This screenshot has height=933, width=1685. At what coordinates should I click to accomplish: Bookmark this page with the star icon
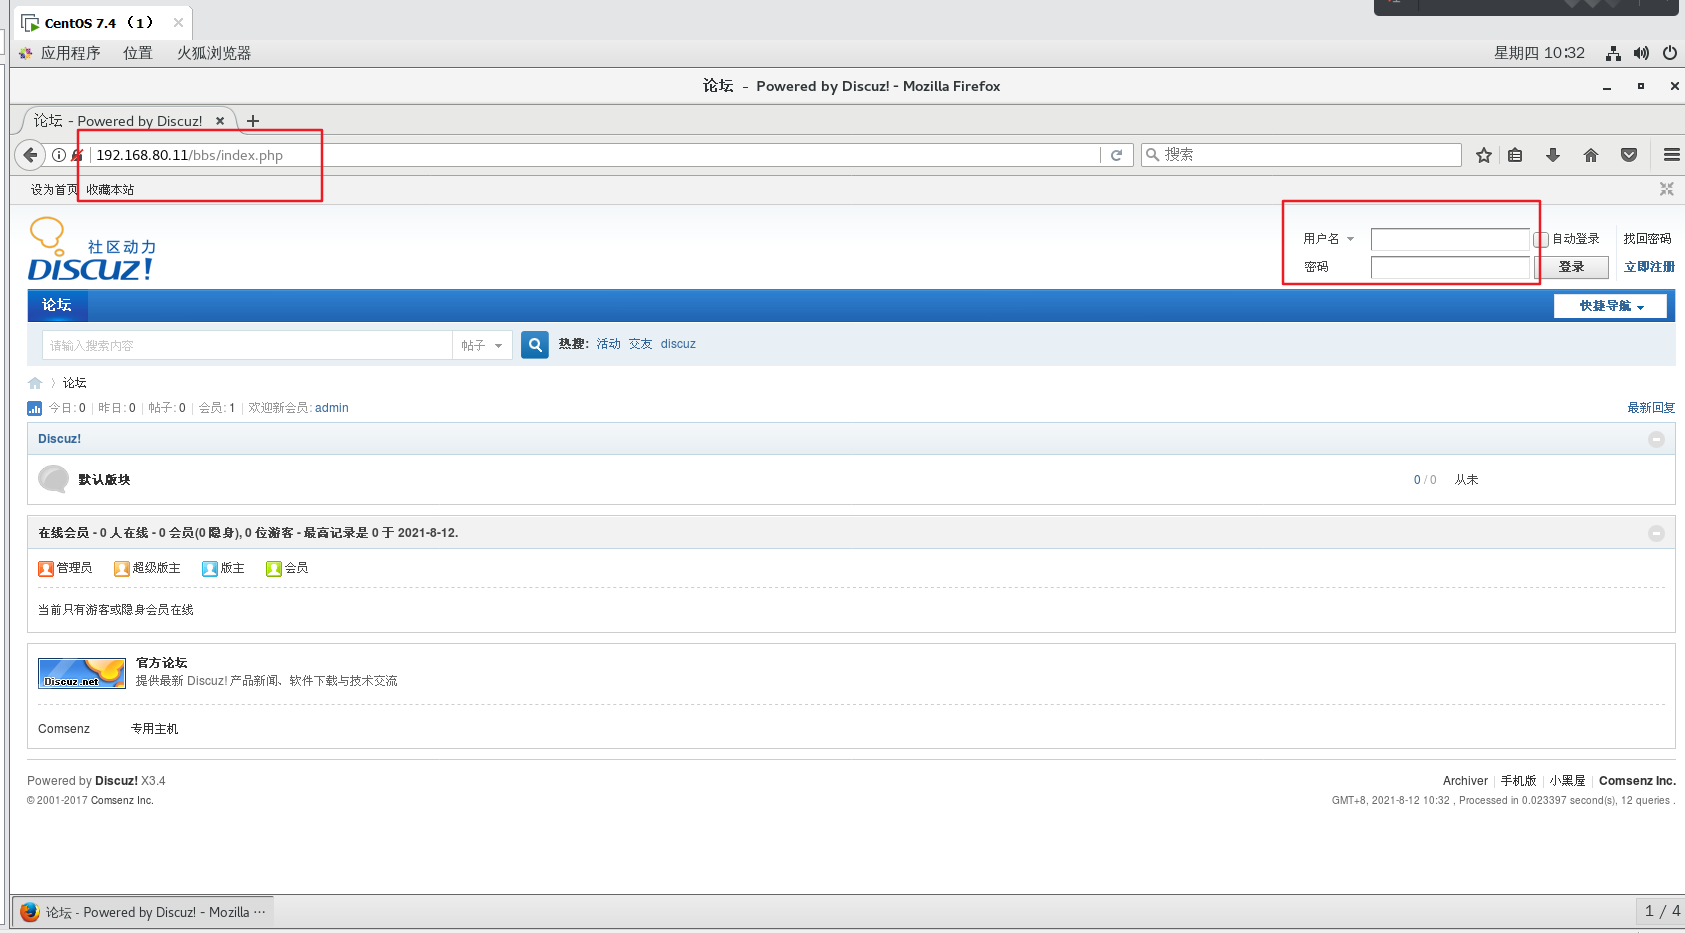(x=1484, y=155)
